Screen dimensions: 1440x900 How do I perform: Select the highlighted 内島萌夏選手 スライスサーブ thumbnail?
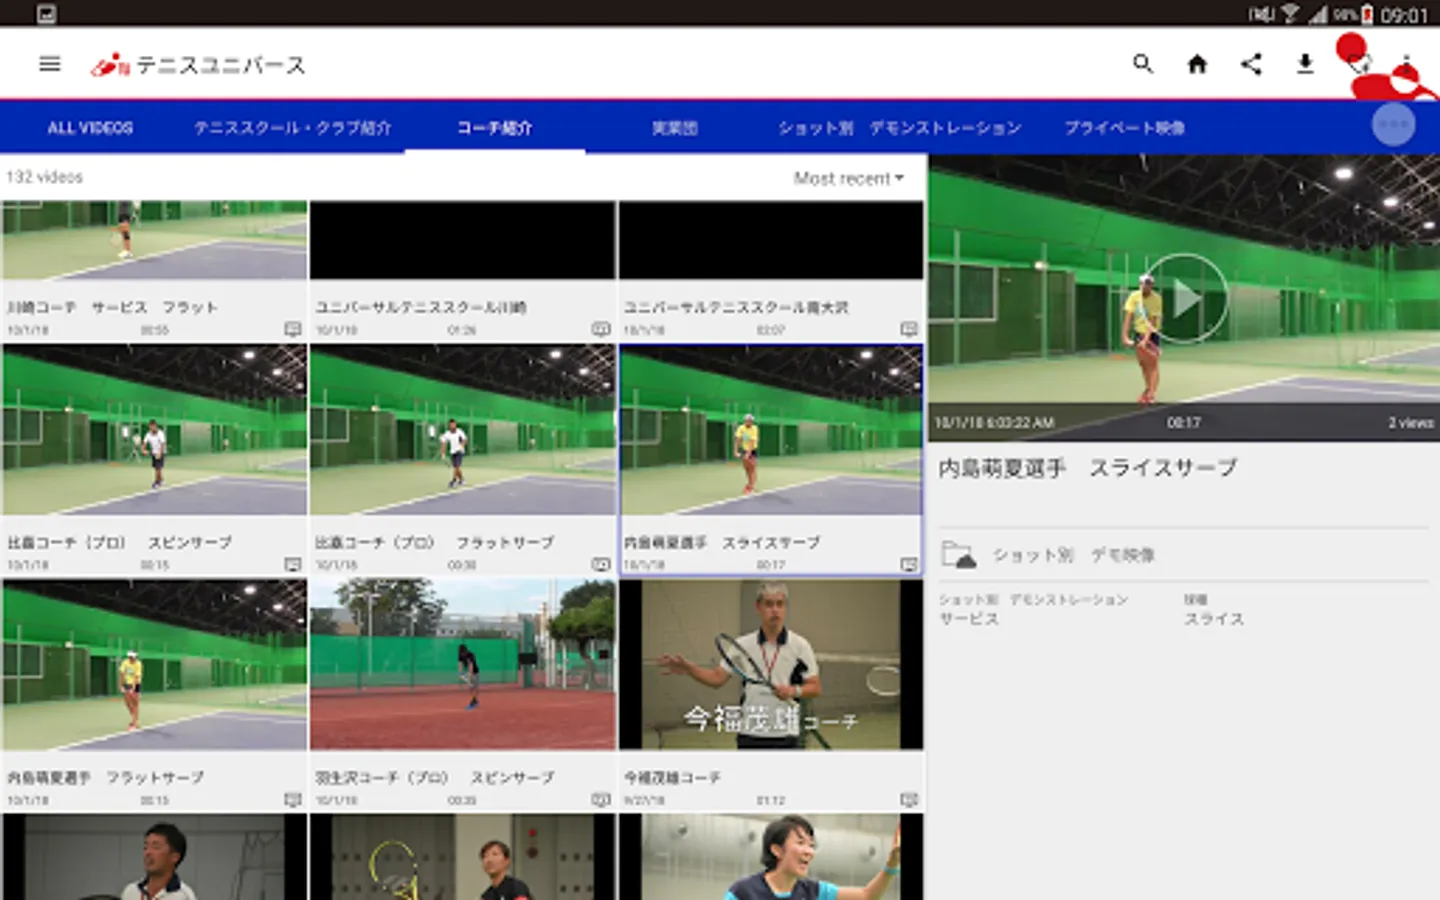[x=771, y=430]
